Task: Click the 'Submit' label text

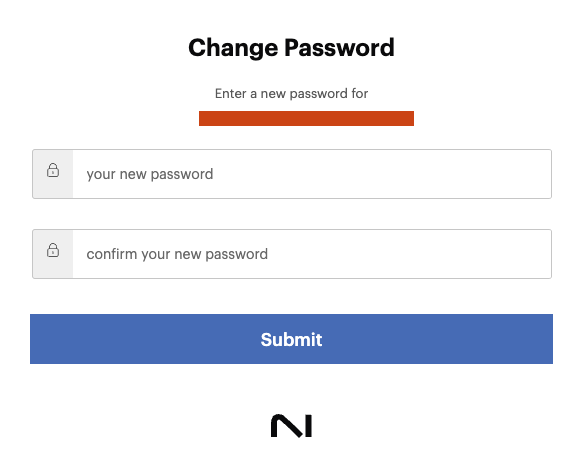Action: pos(291,340)
